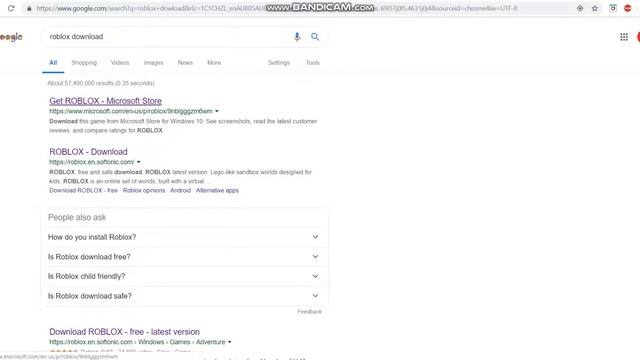Expand Is Roblox download safe?
This screenshot has height=360, width=640.
click(x=184, y=296)
